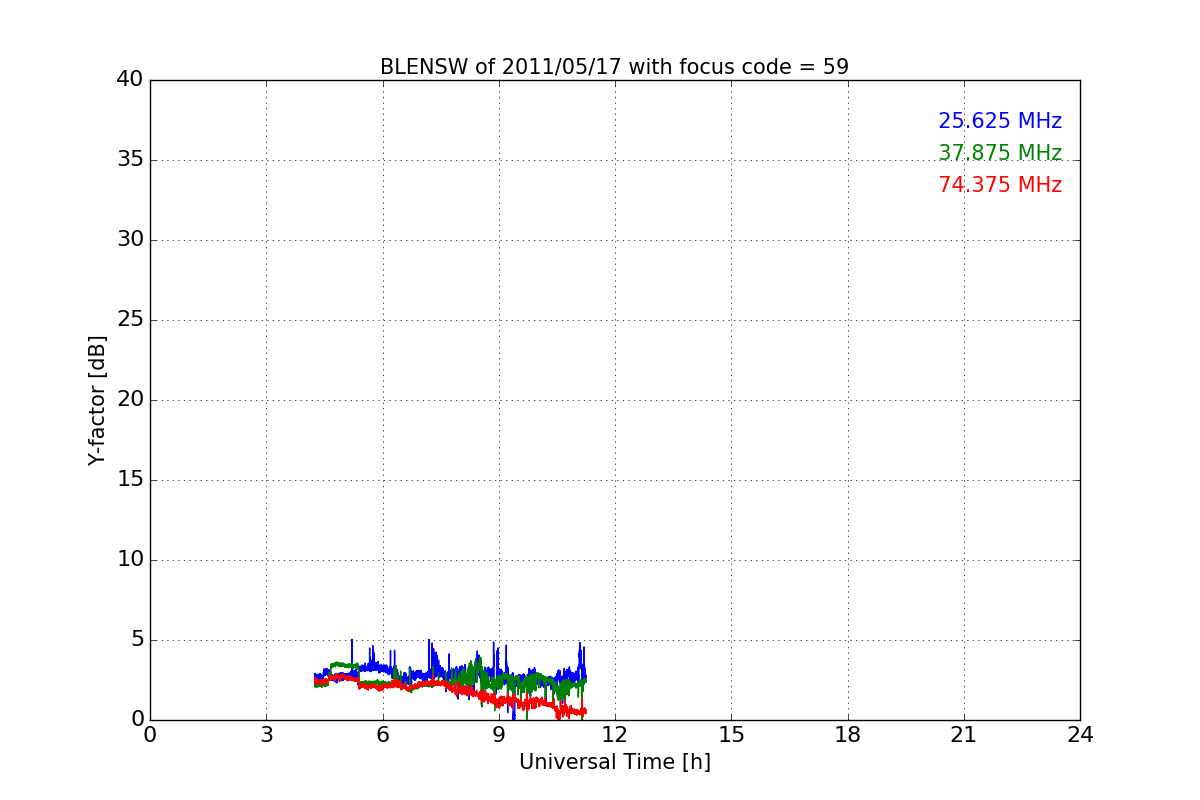
Task: Click the y-axis tick label 40
Action: [130, 80]
